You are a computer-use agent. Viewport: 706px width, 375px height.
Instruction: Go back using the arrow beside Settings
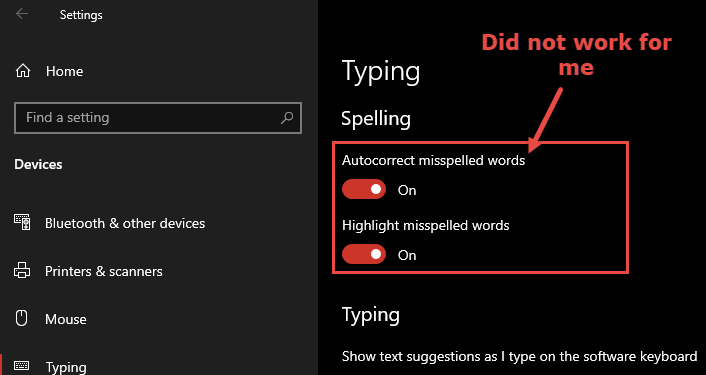click(22, 14)
